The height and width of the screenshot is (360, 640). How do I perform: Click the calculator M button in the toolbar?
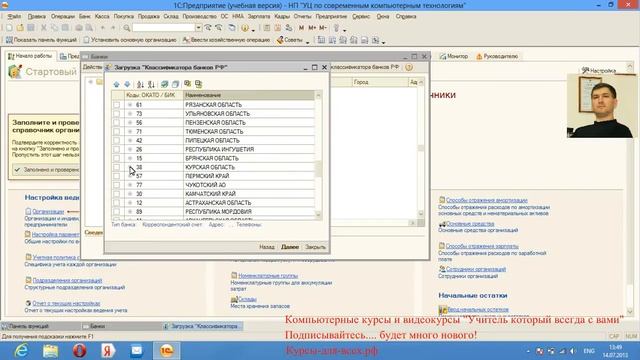[301, 28]
